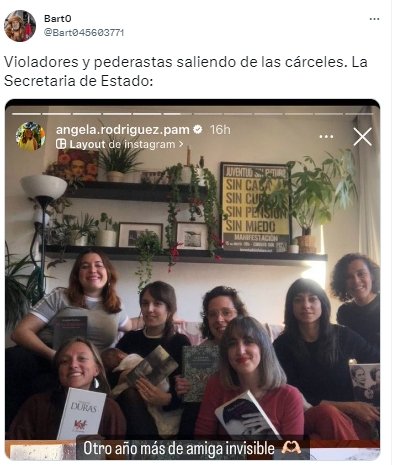Click the verified badge next to angela.rodriguez.pam
Image resolution: width=406 pixels, height=465 pixels.
click(198, 129)
